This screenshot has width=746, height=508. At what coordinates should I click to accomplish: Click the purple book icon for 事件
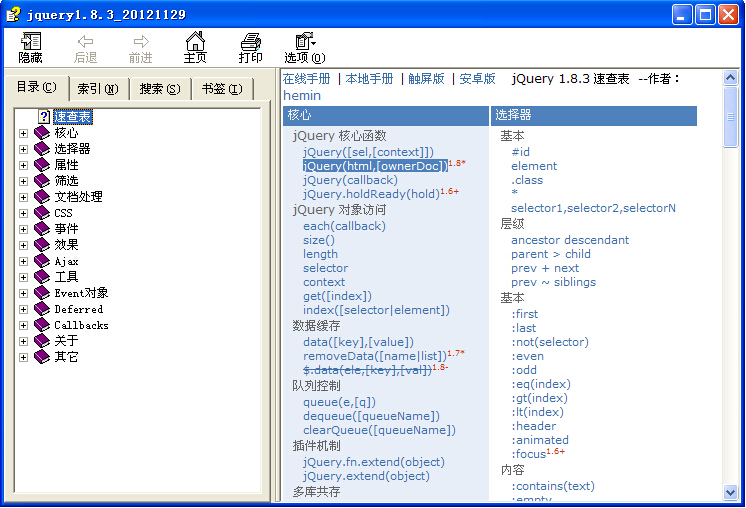pos(42,229)
